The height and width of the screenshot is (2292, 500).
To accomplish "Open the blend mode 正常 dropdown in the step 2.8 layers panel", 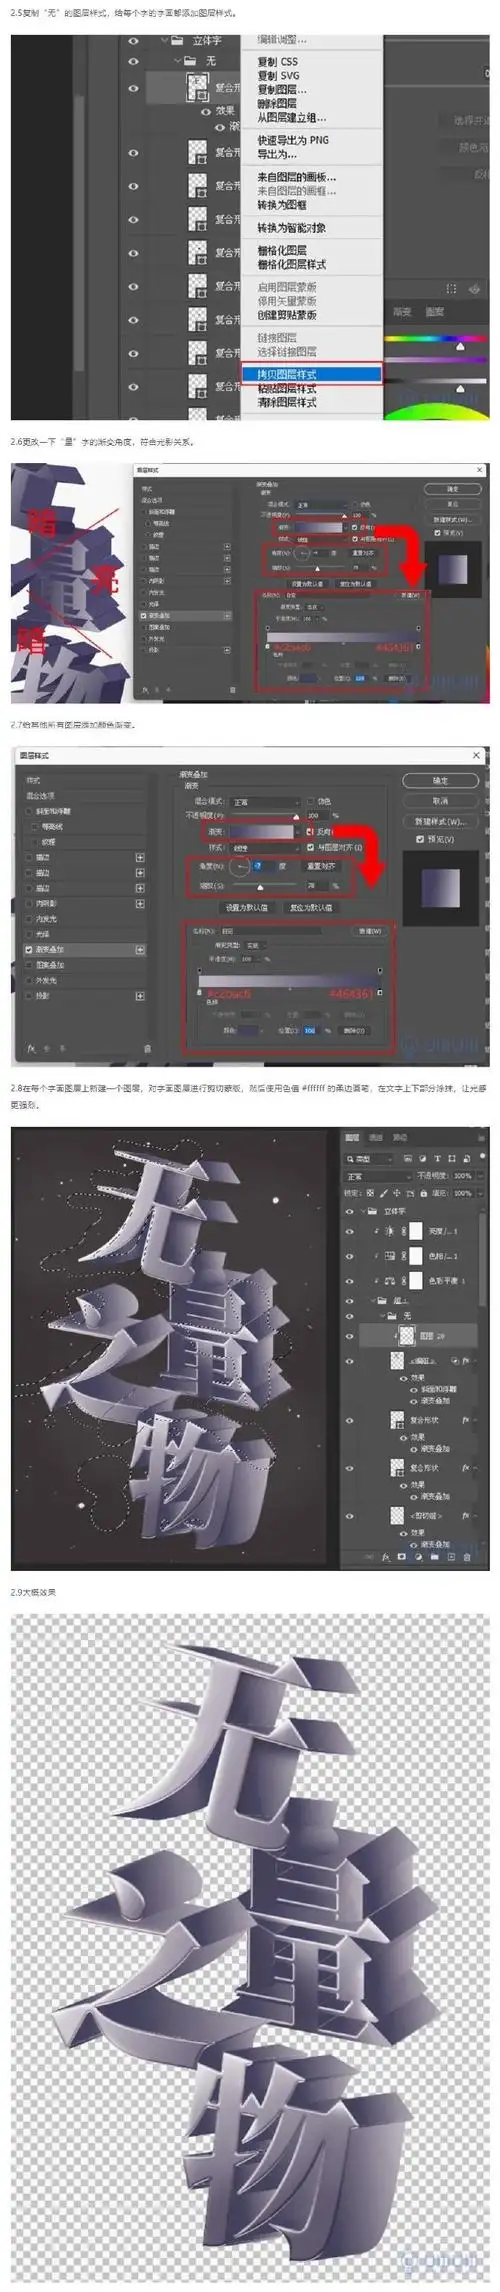I will point(378,1176).
